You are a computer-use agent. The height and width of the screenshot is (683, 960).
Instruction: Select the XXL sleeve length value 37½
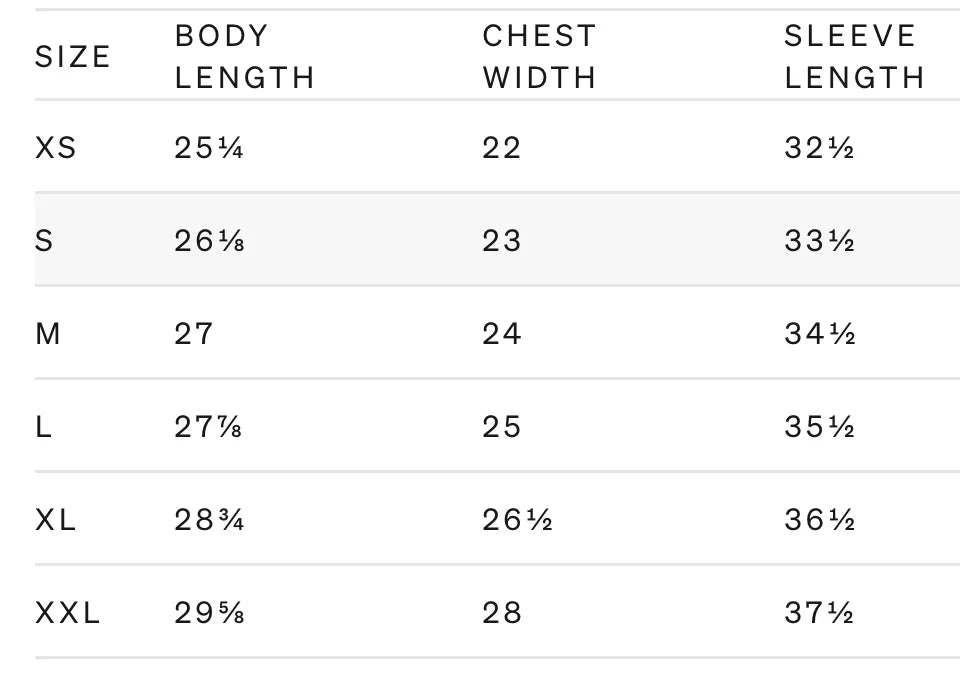pyautogui.click(x=819, y=613)
